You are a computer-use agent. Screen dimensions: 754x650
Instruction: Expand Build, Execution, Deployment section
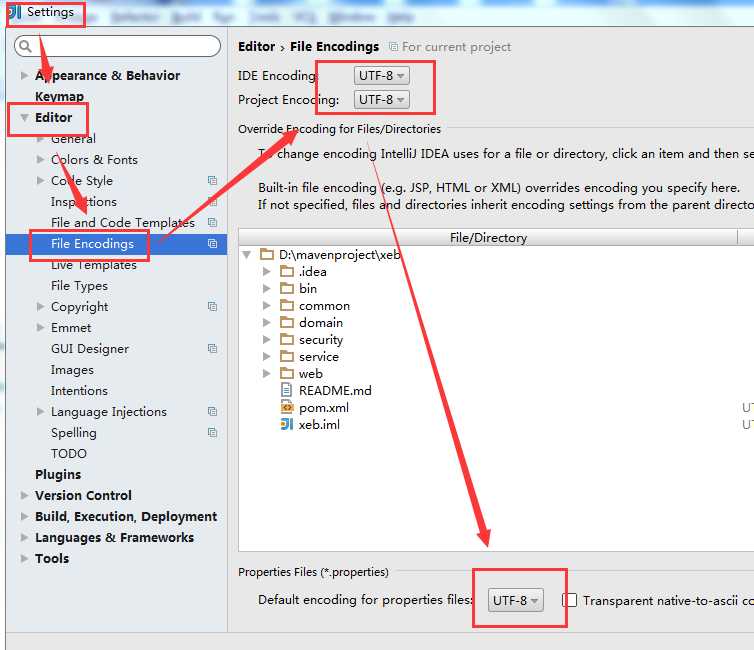click(24, 516)
